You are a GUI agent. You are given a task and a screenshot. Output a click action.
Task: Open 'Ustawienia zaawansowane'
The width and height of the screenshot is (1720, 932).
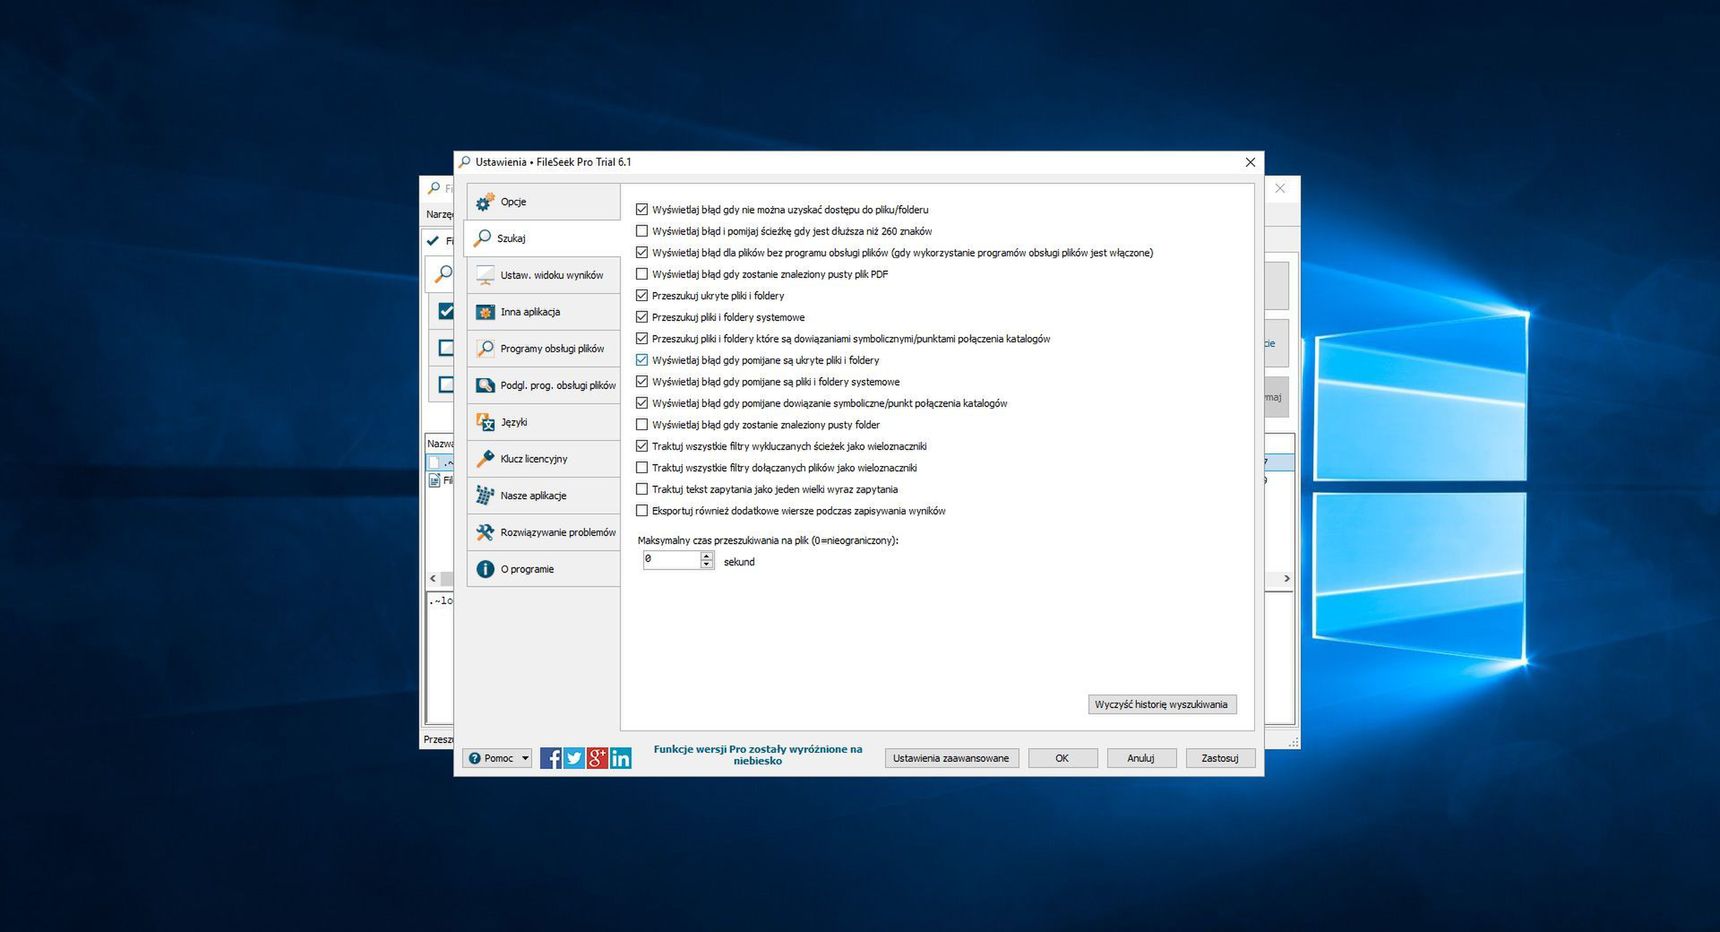pyautogui.click(x=951, y=758)
